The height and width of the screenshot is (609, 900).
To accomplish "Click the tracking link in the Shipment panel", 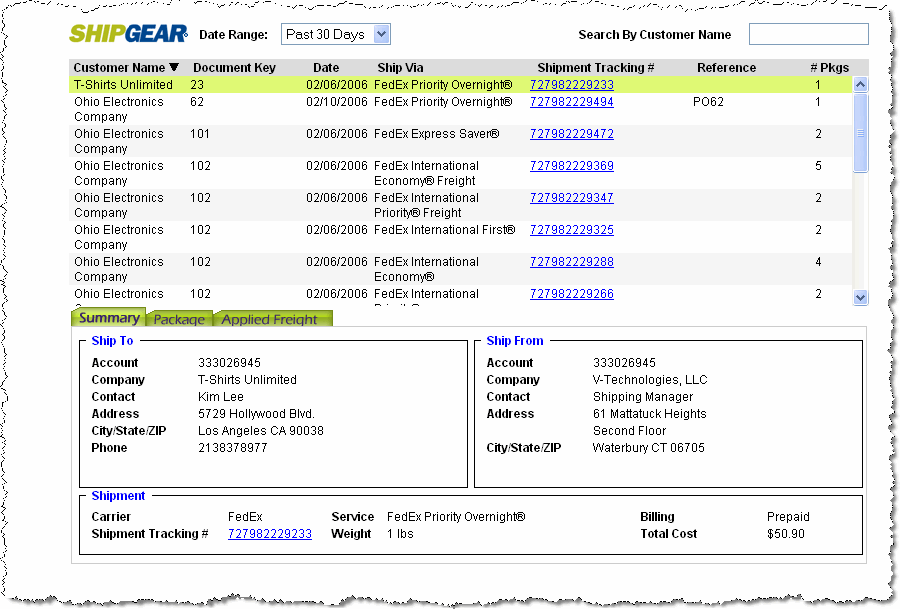I will (x=270, y=534).
